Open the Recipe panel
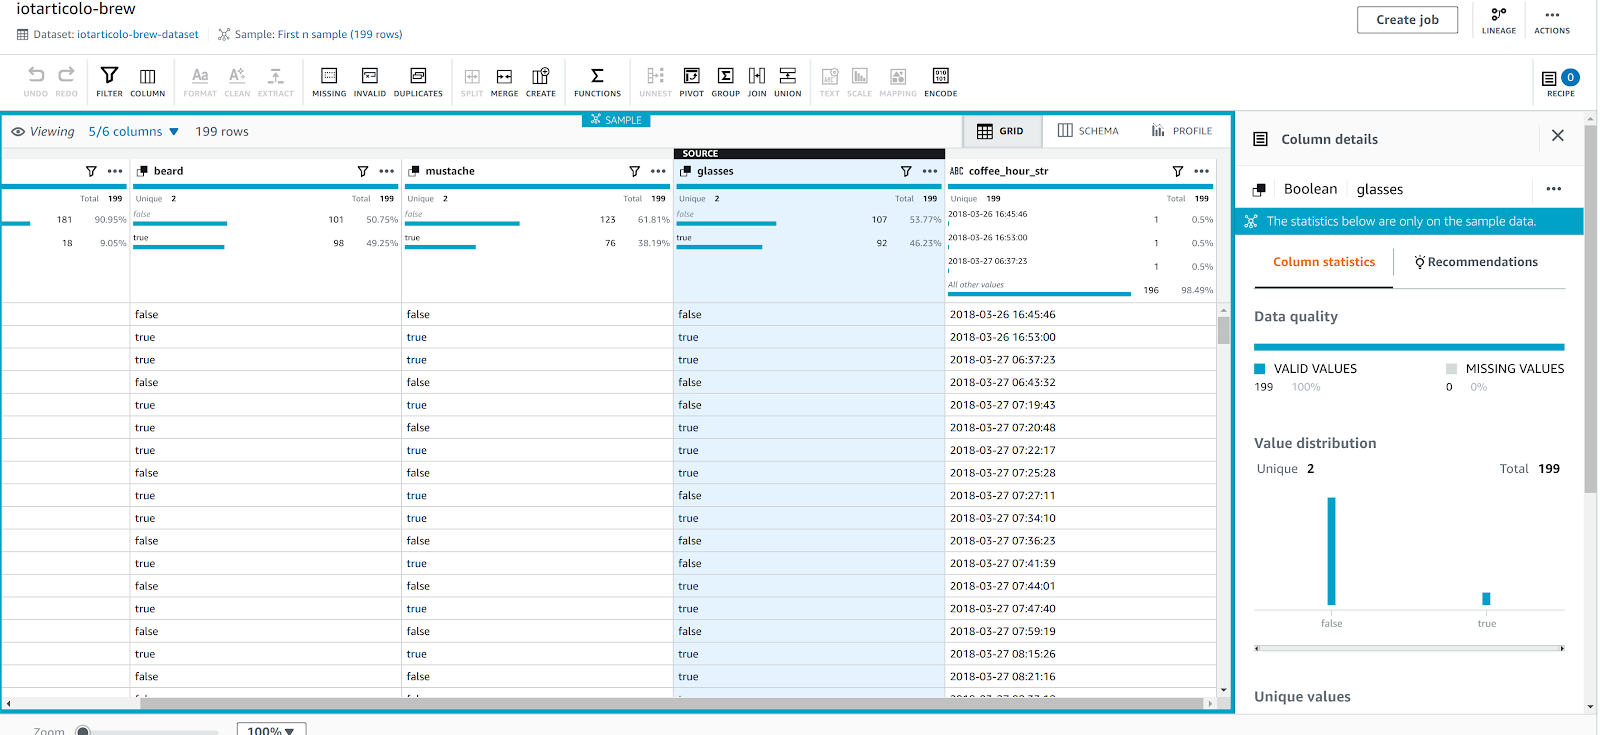This screenshot has width=1600, height=735. pyautogui.click(x=1560, y=83)
